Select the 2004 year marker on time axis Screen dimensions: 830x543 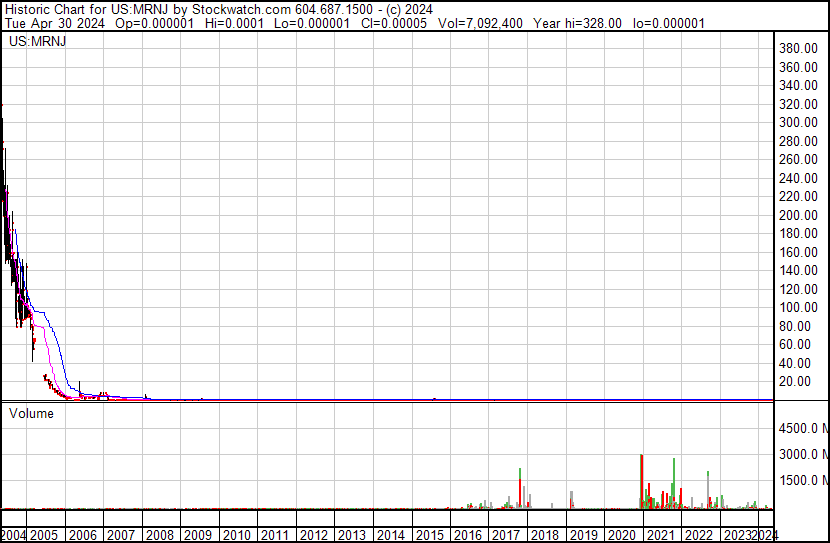14,534
